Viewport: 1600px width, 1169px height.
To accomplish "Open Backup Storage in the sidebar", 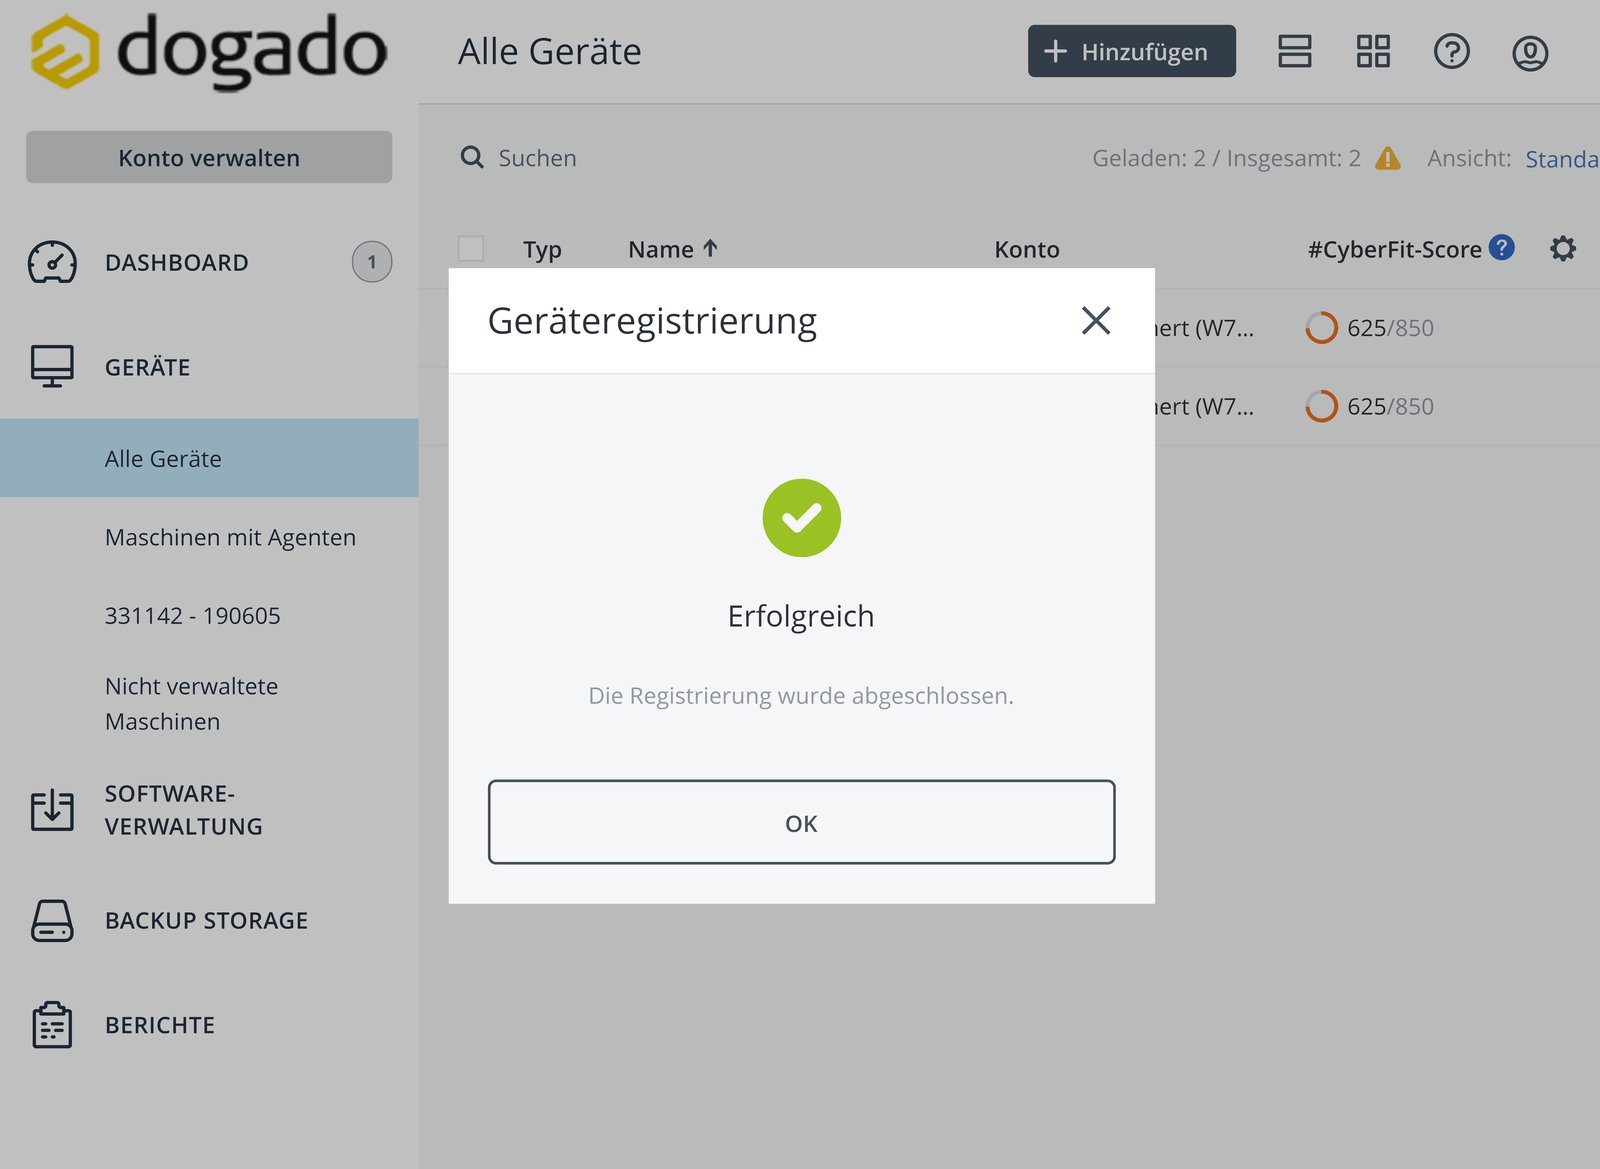I will pos(205,920).
